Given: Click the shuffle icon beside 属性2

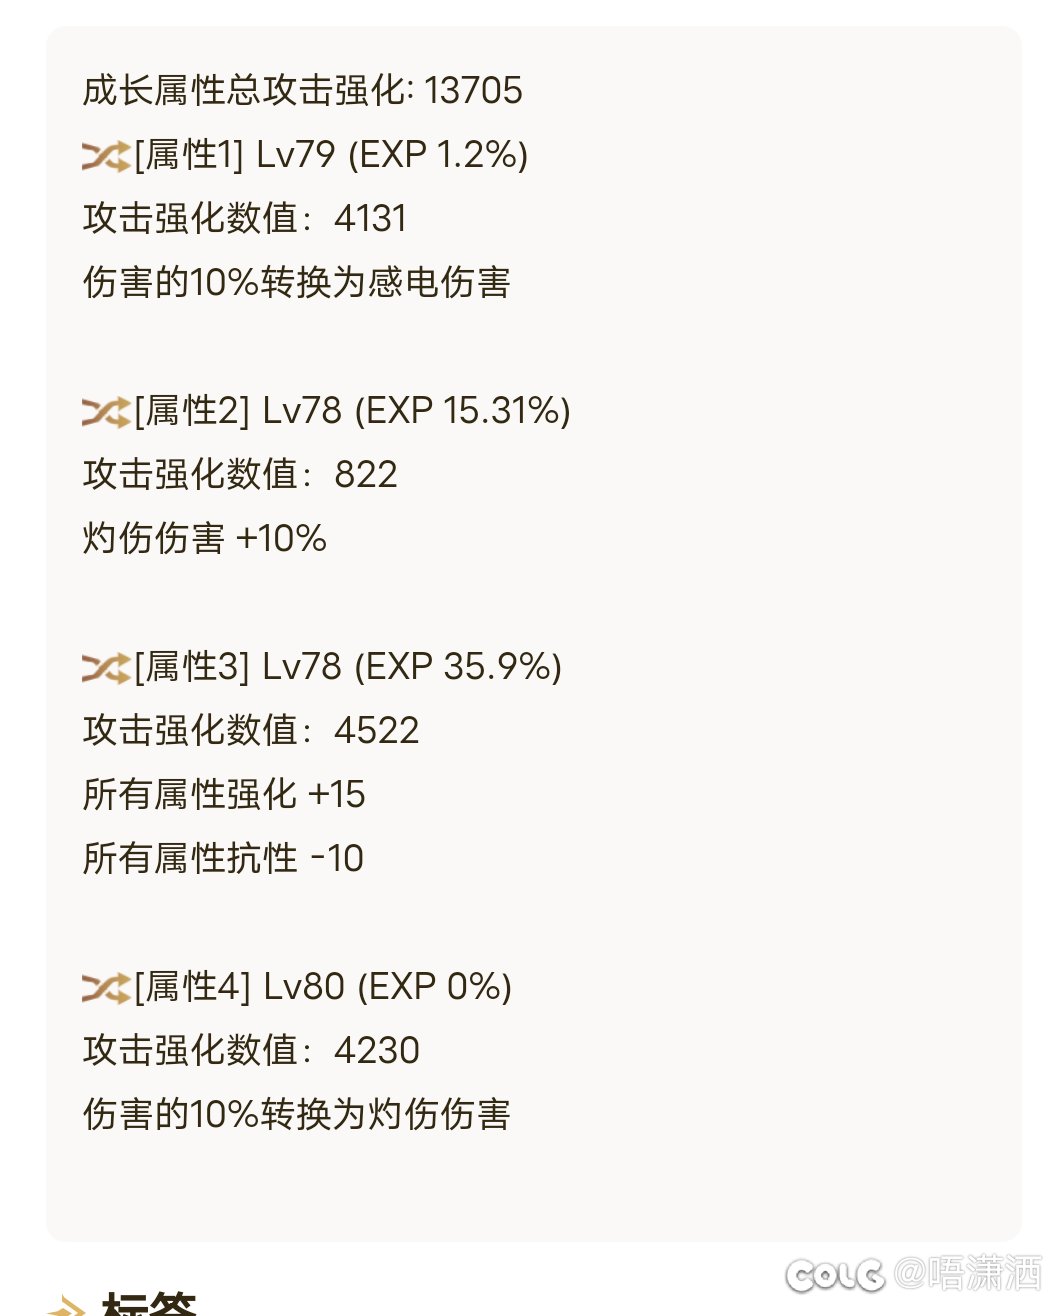Looking at the screenshot, I should click(x=106, y=413).
